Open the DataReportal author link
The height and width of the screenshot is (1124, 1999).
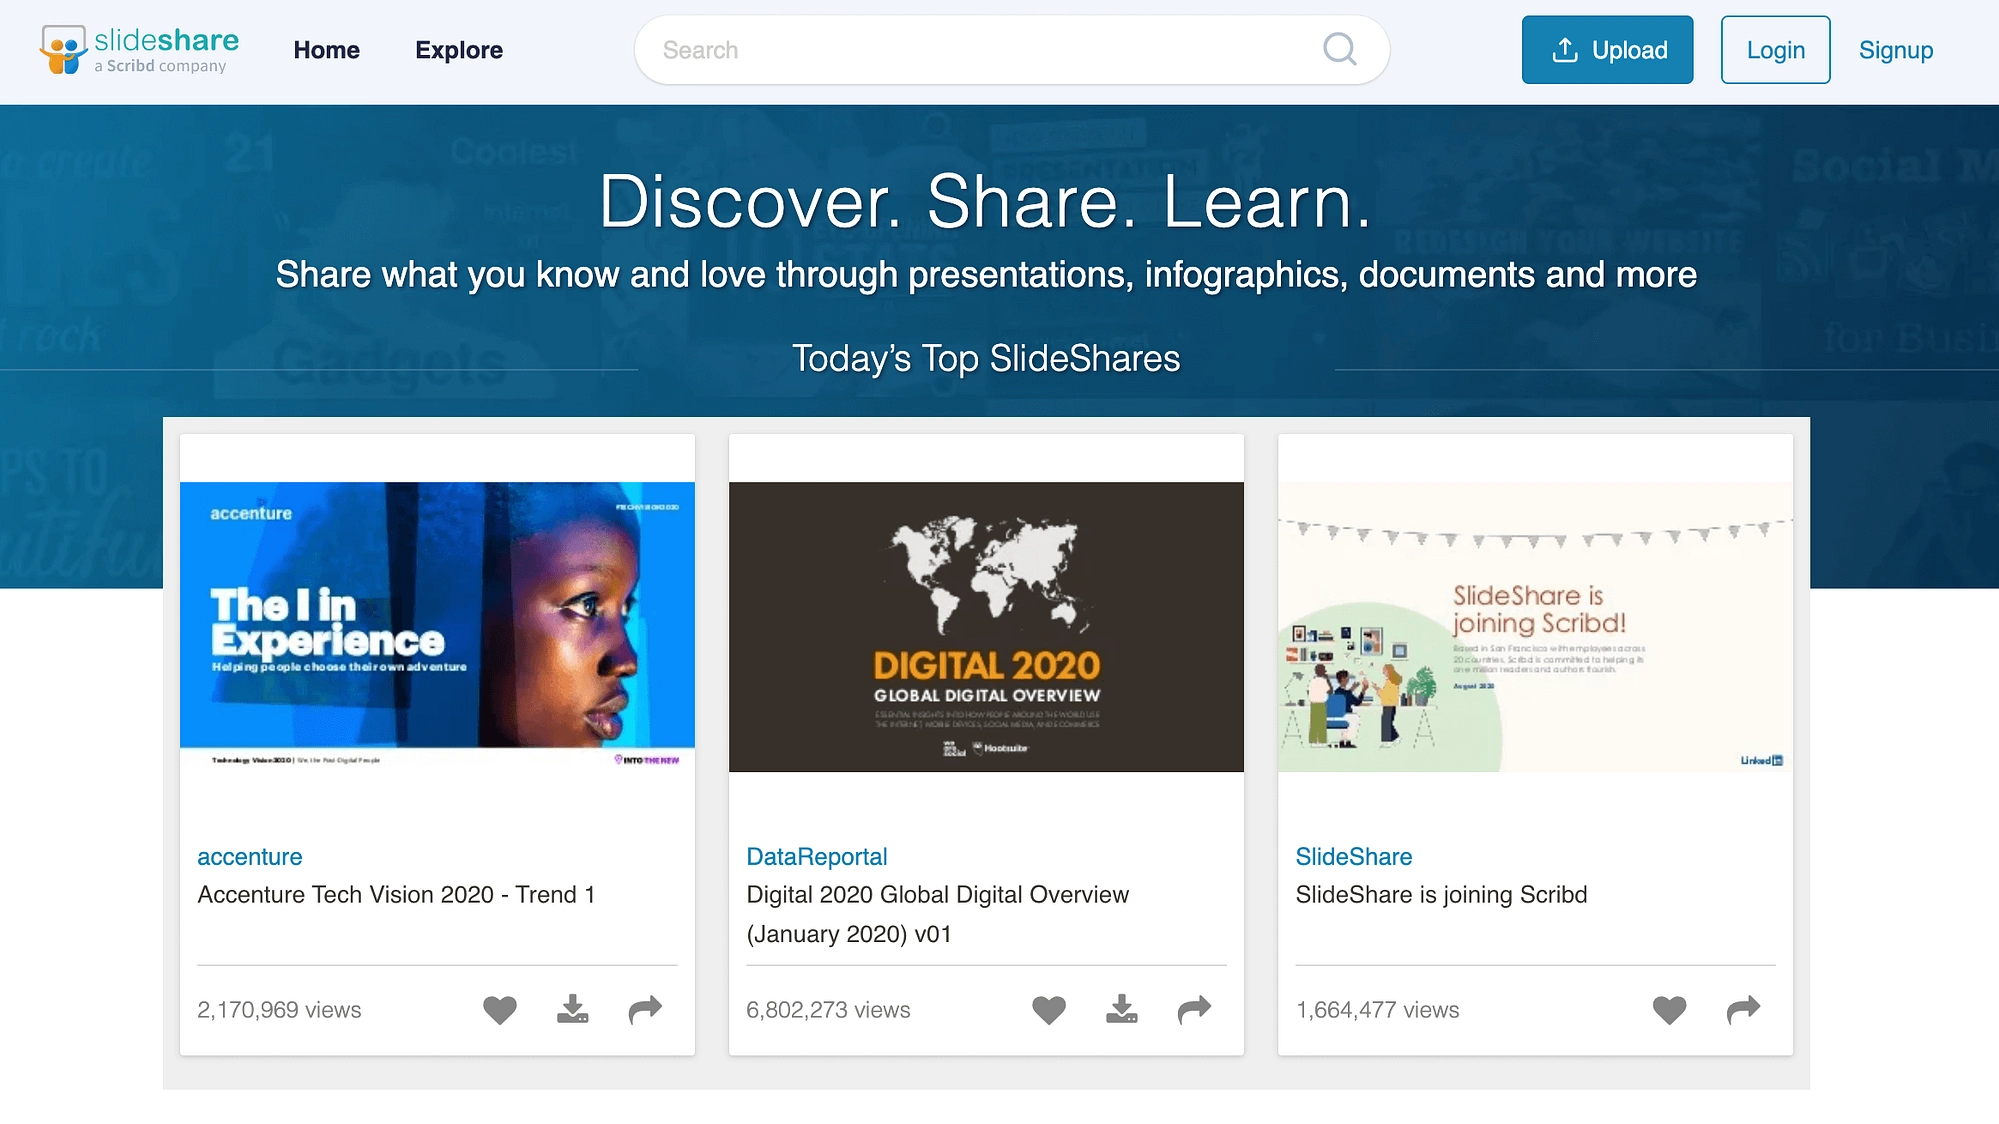click(x=816, y=857)
